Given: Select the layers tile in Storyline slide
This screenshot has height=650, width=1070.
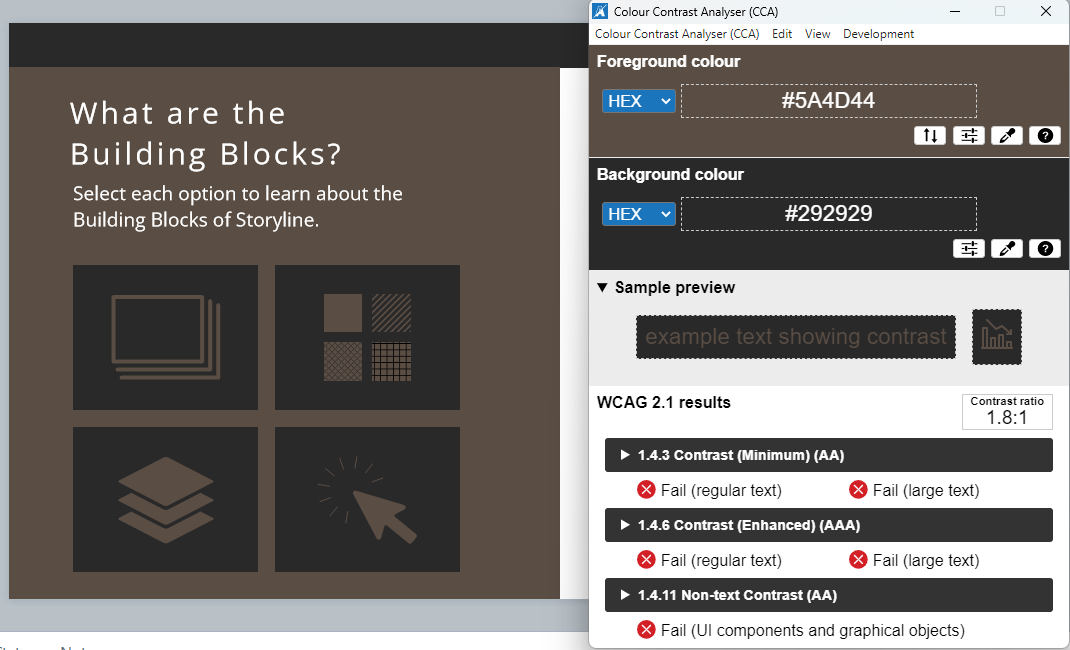Looking at the screenshot, I should (x=165, y=499).
